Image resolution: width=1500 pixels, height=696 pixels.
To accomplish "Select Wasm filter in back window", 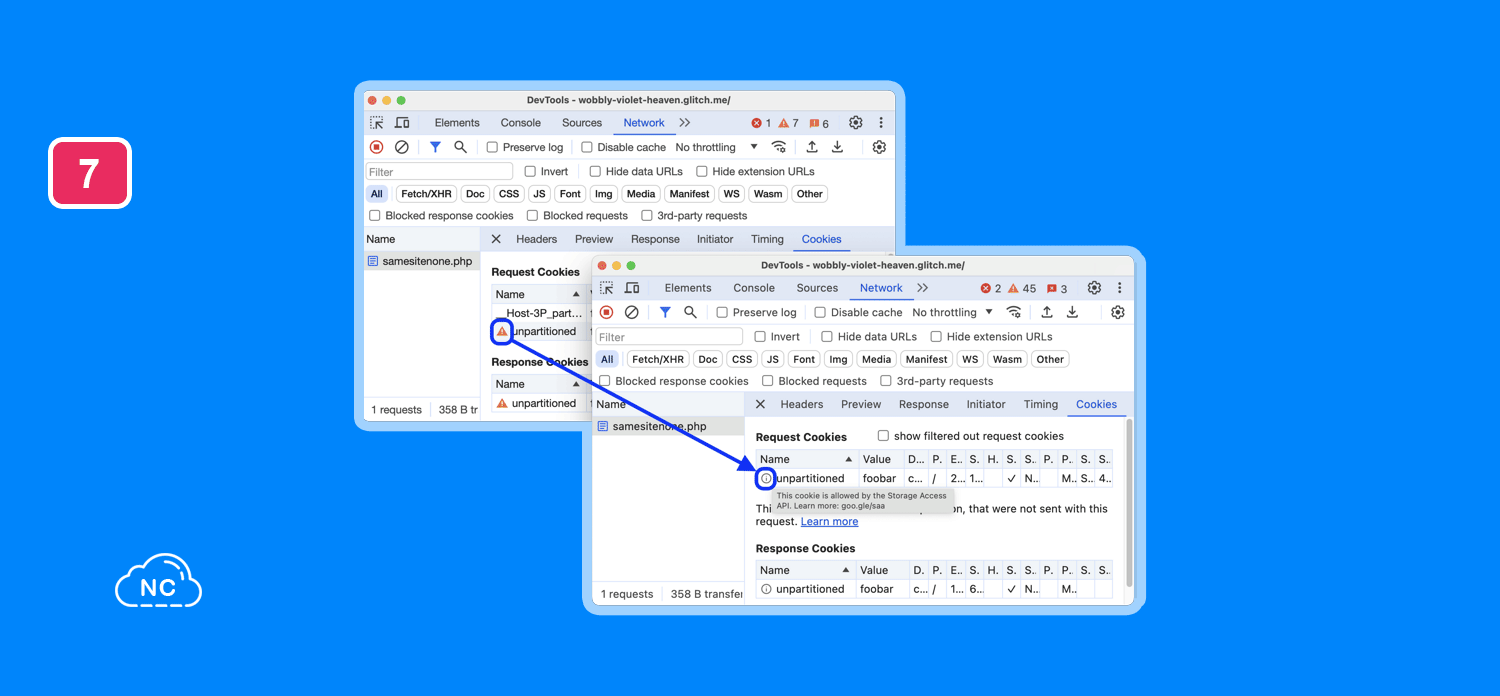I will (x=768, y=194).
